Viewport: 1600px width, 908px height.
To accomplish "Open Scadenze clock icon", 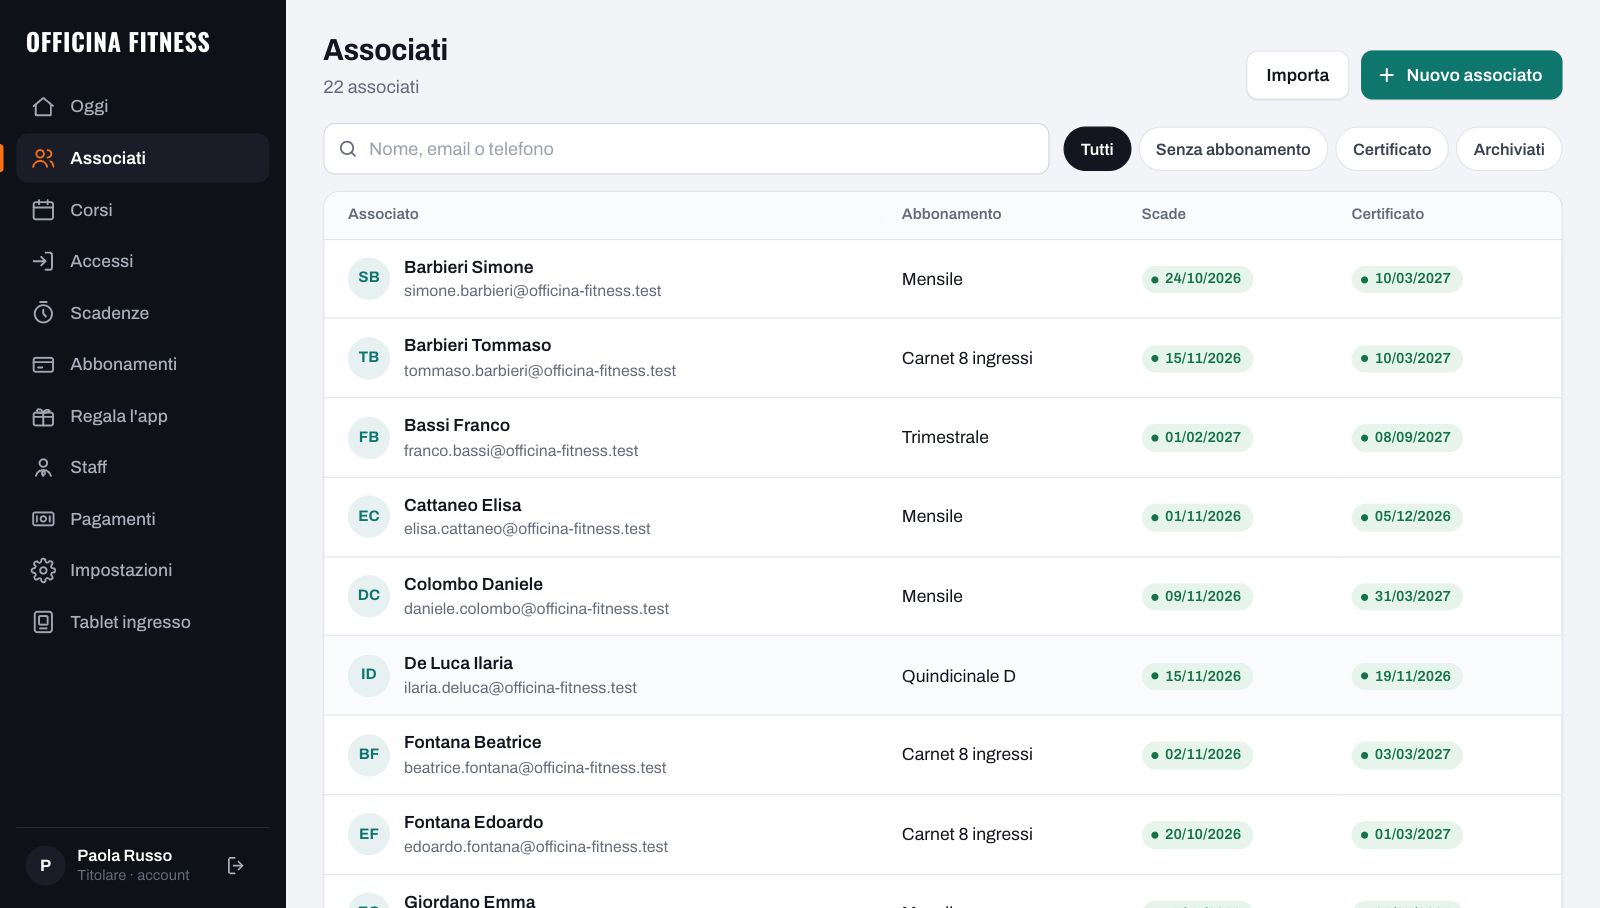I will click(43, 313).
